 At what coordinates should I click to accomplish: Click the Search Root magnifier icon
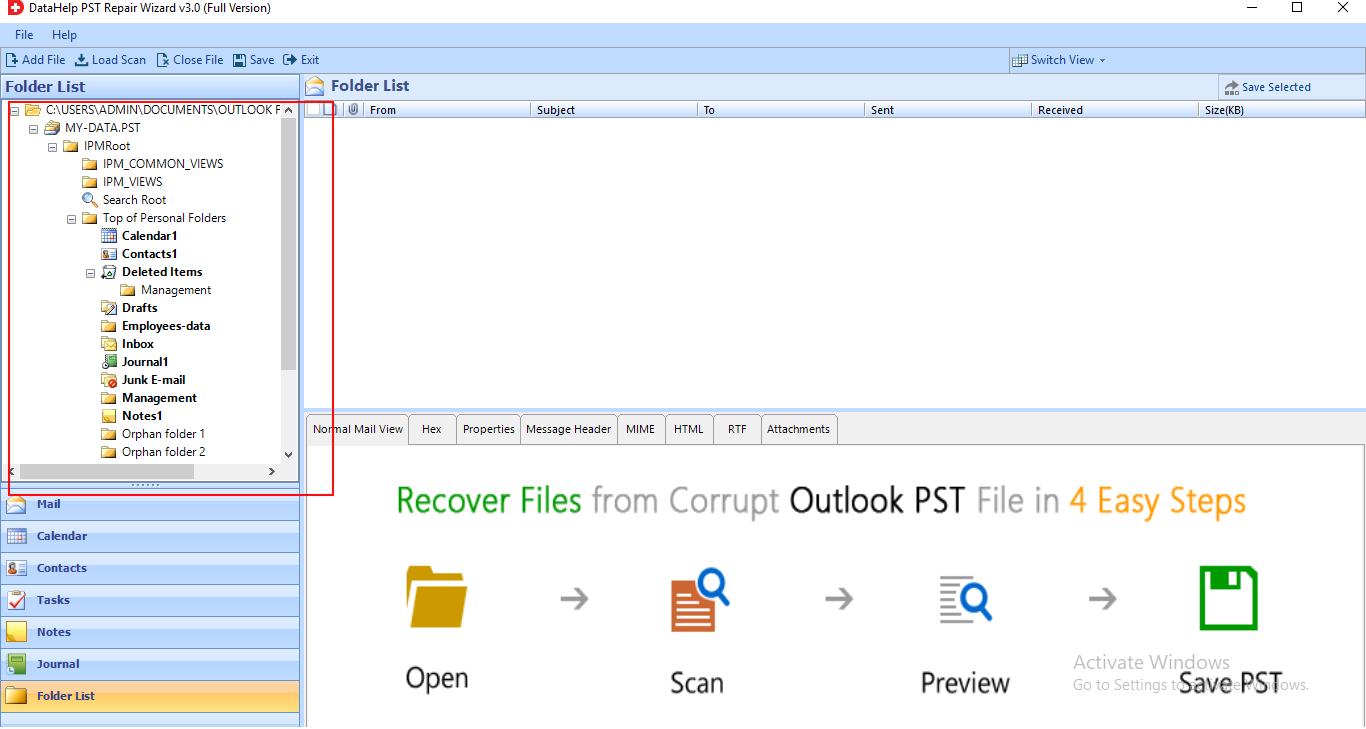click(90, 200)
